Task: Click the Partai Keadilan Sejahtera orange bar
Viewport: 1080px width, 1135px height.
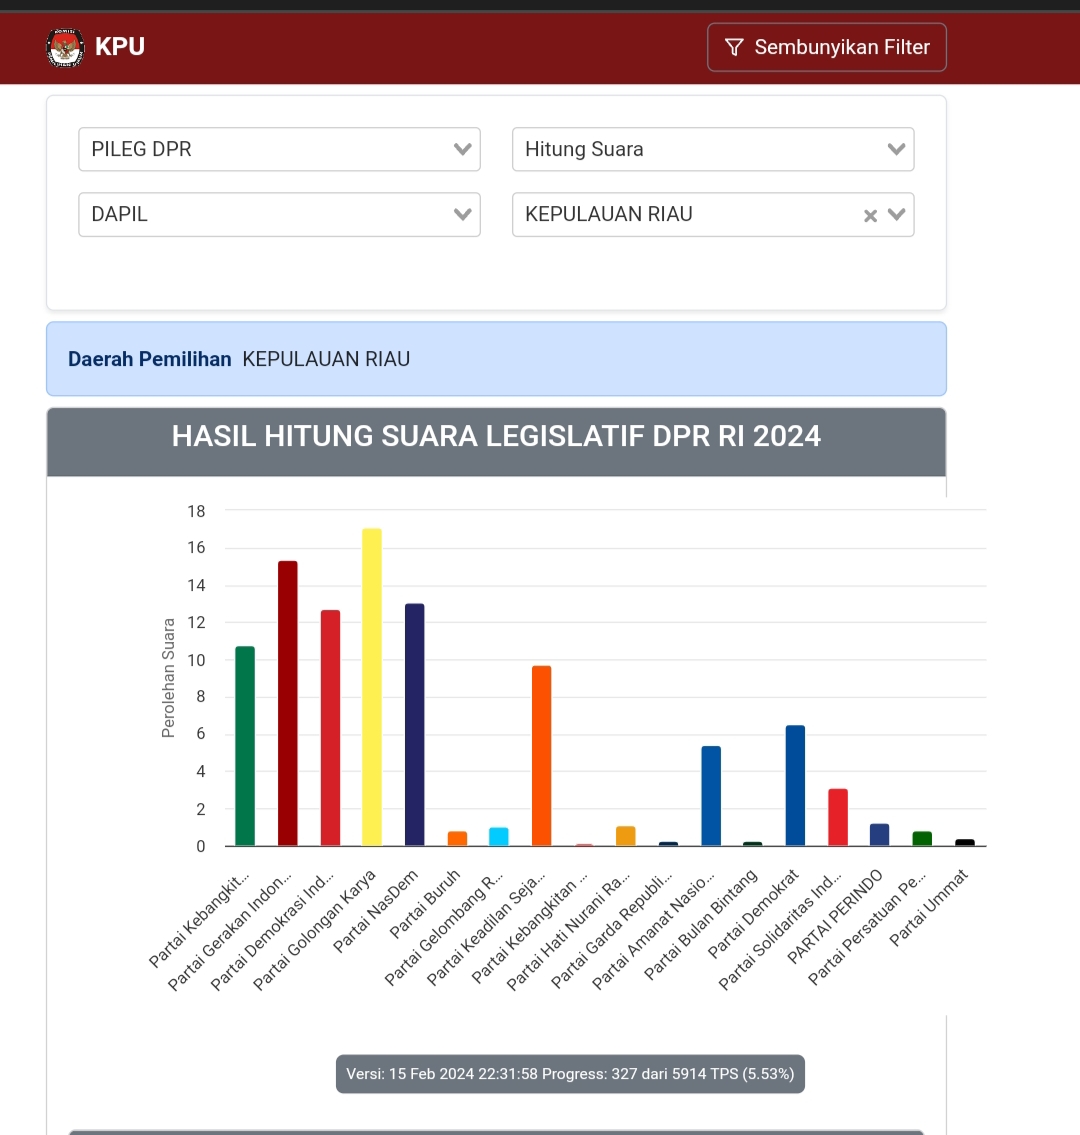Action: tap(541, 756)
